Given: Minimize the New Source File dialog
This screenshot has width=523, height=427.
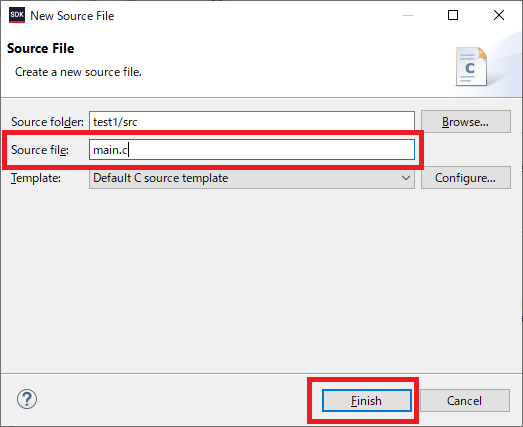Looking at the screenshot, I should tap(408, 15).
